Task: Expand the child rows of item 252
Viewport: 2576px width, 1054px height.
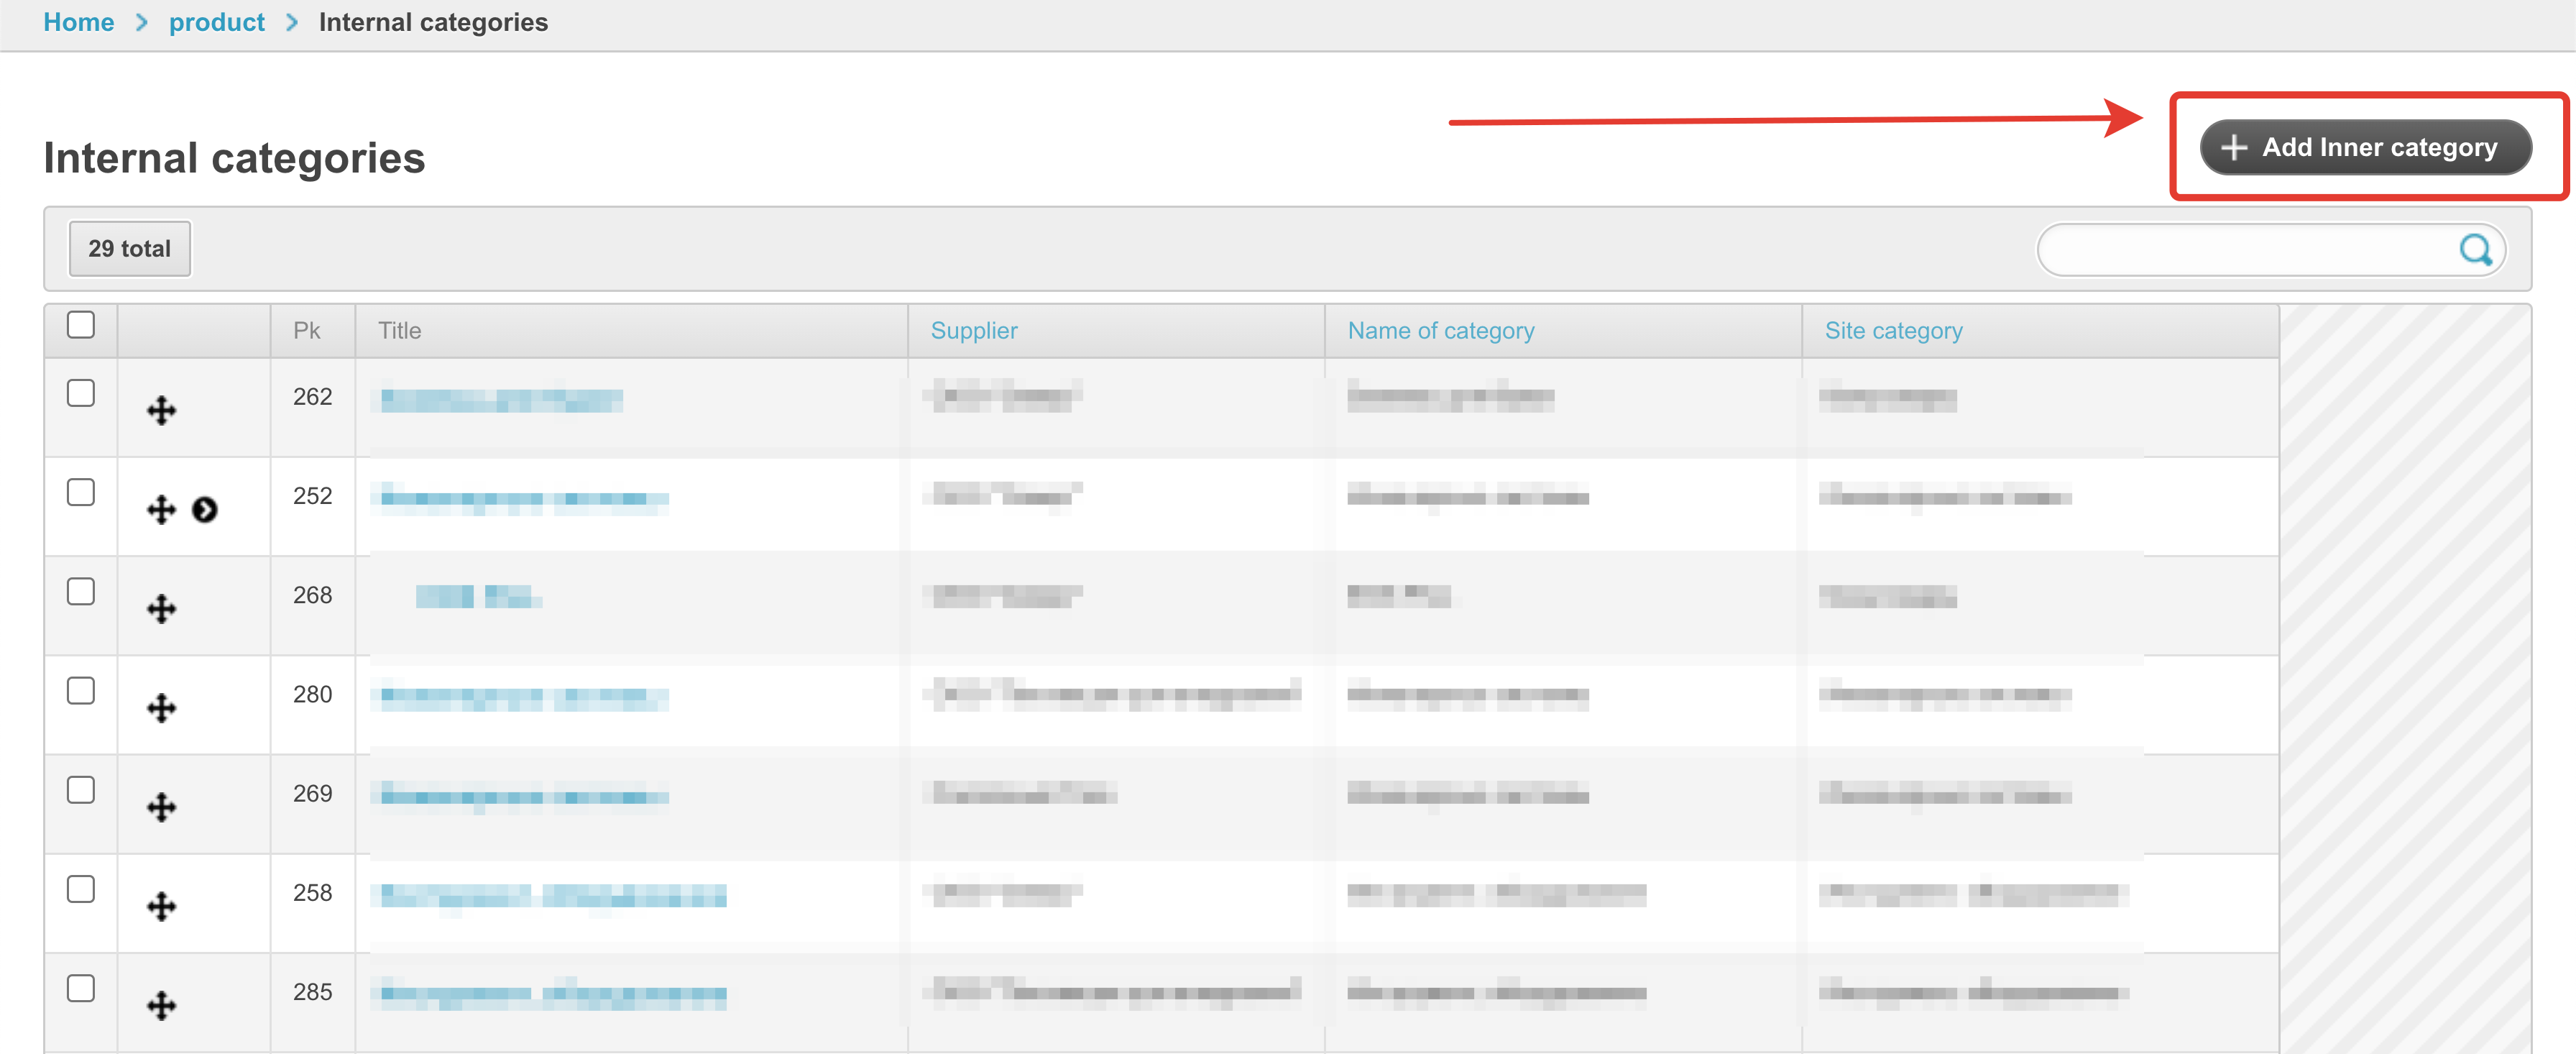Action: pyautogui.click(x=205, y=510)
